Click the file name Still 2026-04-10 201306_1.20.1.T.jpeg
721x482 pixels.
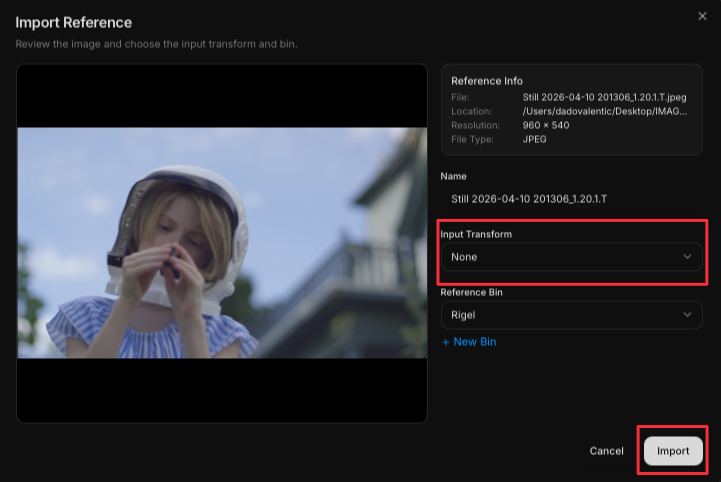coord(604,97)
